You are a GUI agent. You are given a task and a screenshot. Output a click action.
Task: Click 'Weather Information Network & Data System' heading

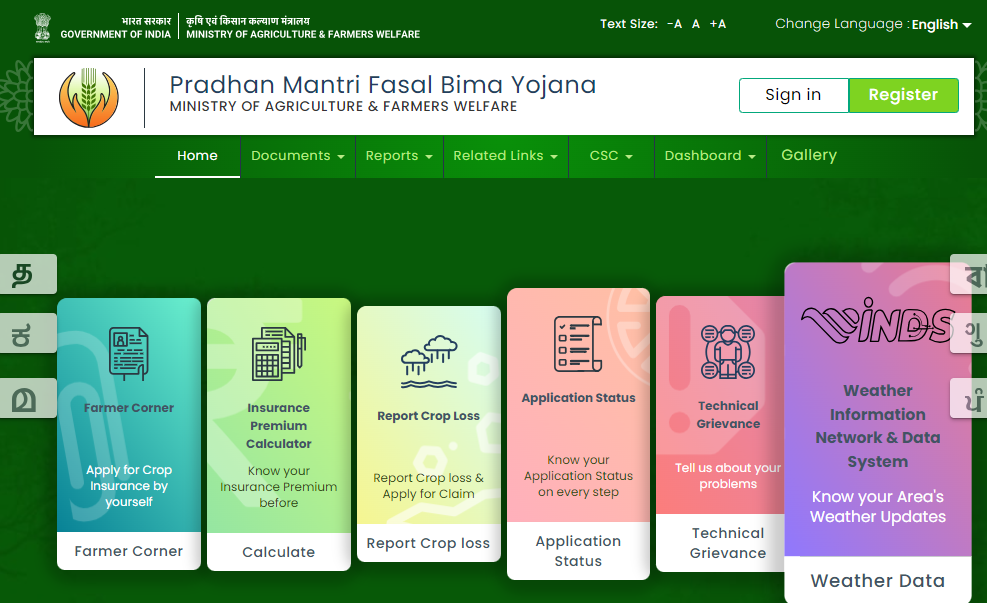[x=877, y=425]
